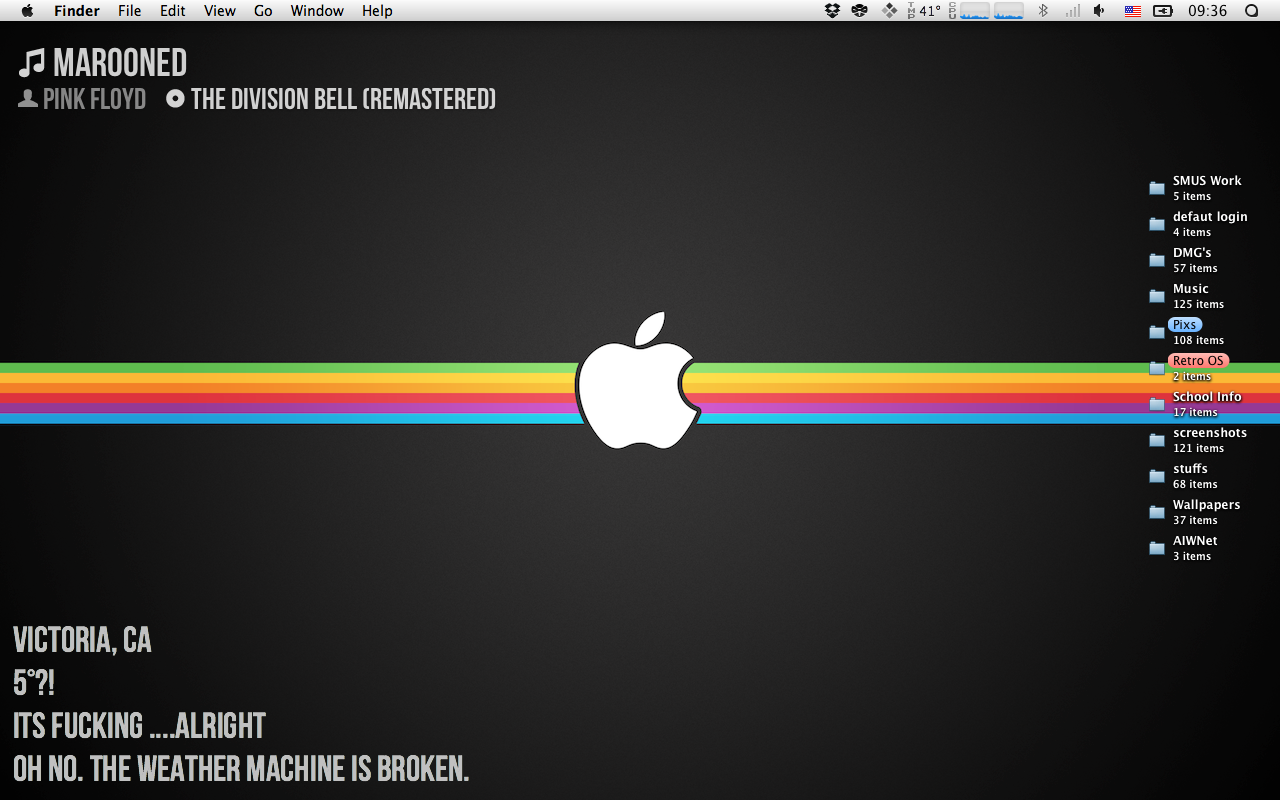Image resolution: width=1280 pixels, height=800 pixels.
Task: Click the 09:36 menu bar clock
Action: [x=1207, y=10]
